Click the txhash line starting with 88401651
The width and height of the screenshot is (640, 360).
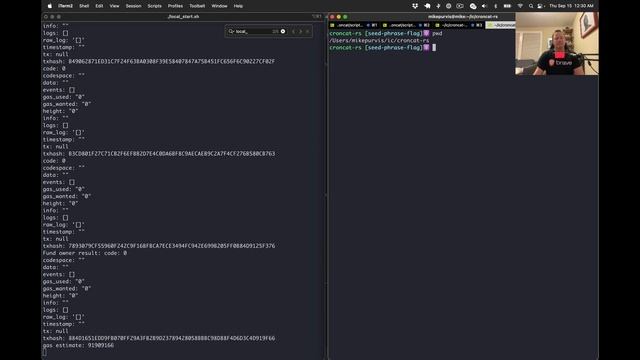point(159,338)
